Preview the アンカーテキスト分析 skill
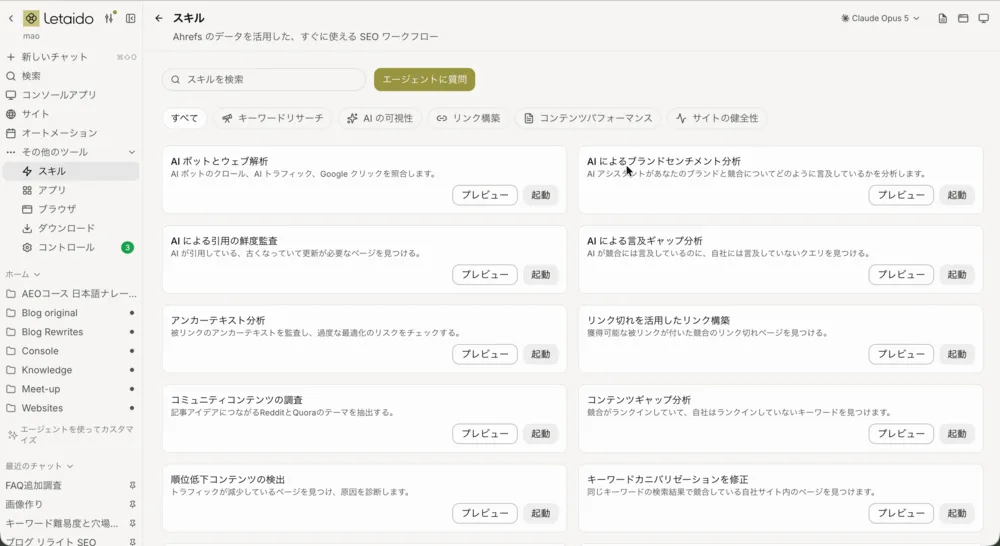1000x546 pixels. (485, 354)
